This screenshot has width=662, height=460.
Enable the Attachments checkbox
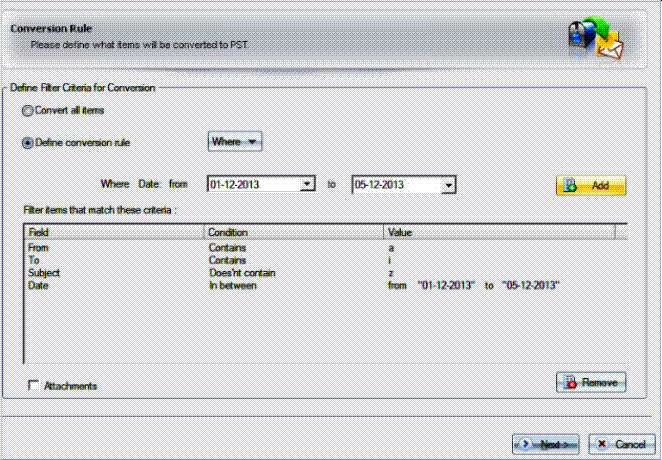pyautogui.click(x=33, y=385)
